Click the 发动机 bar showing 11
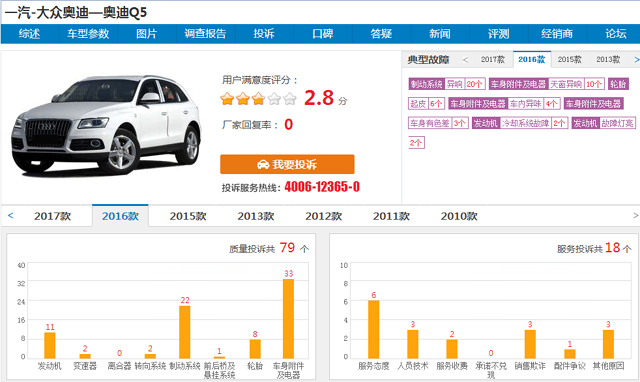Viewport: 640px width, 382px height. [50, 345]
